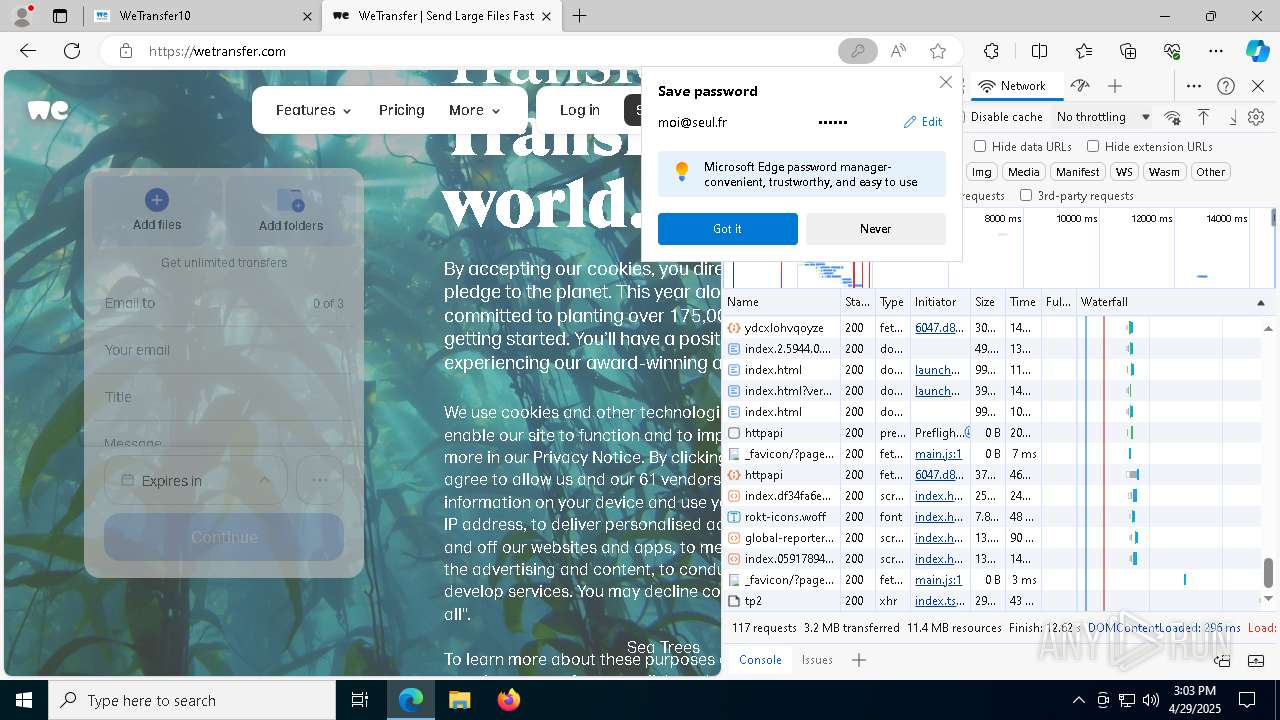1280x720 pixels.
Task: Filter requests by WS type
Action: (x=1125, y=172)
